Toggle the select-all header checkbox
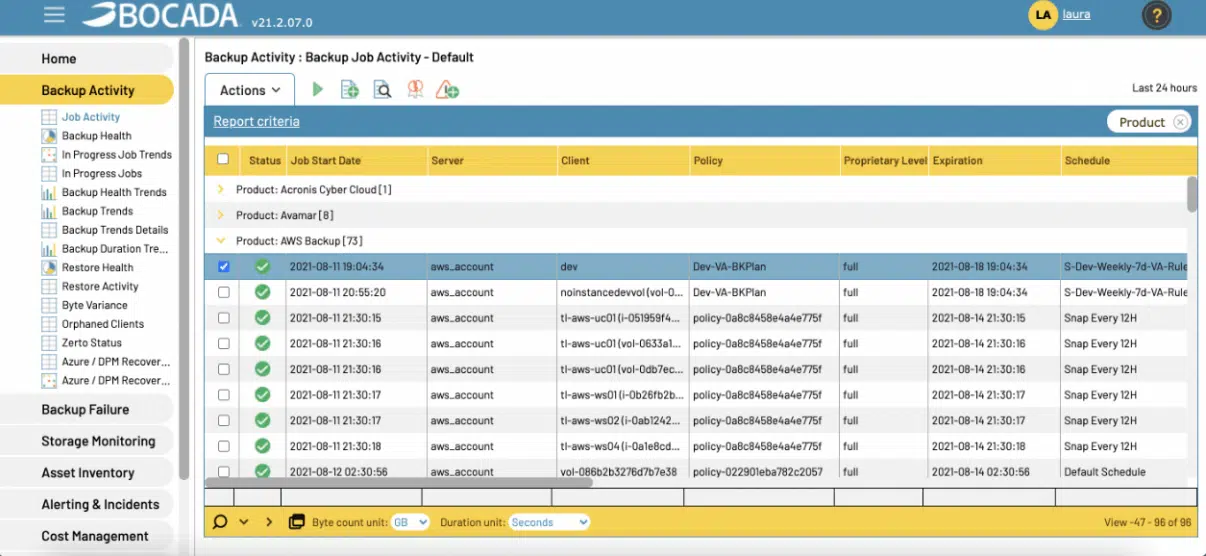The image size is (1206, 556). pyautogui.click(x=223, y=159)
